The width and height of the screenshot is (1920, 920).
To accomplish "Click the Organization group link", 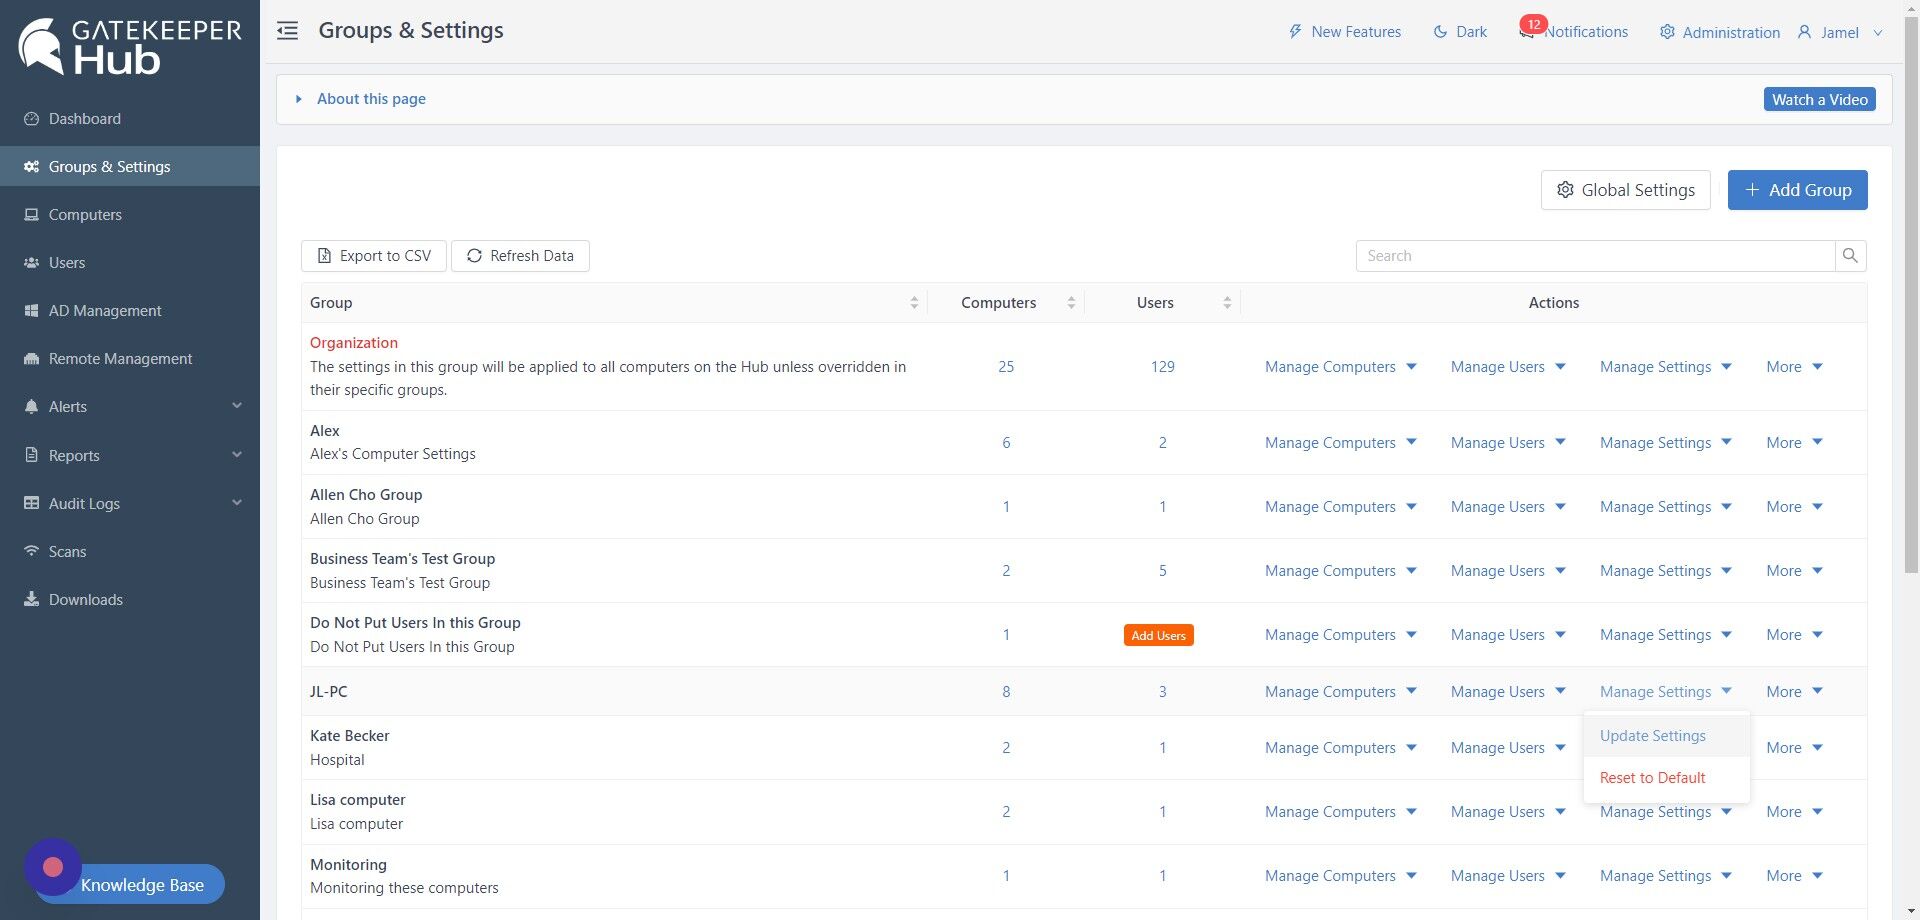I will pos(354,343).
